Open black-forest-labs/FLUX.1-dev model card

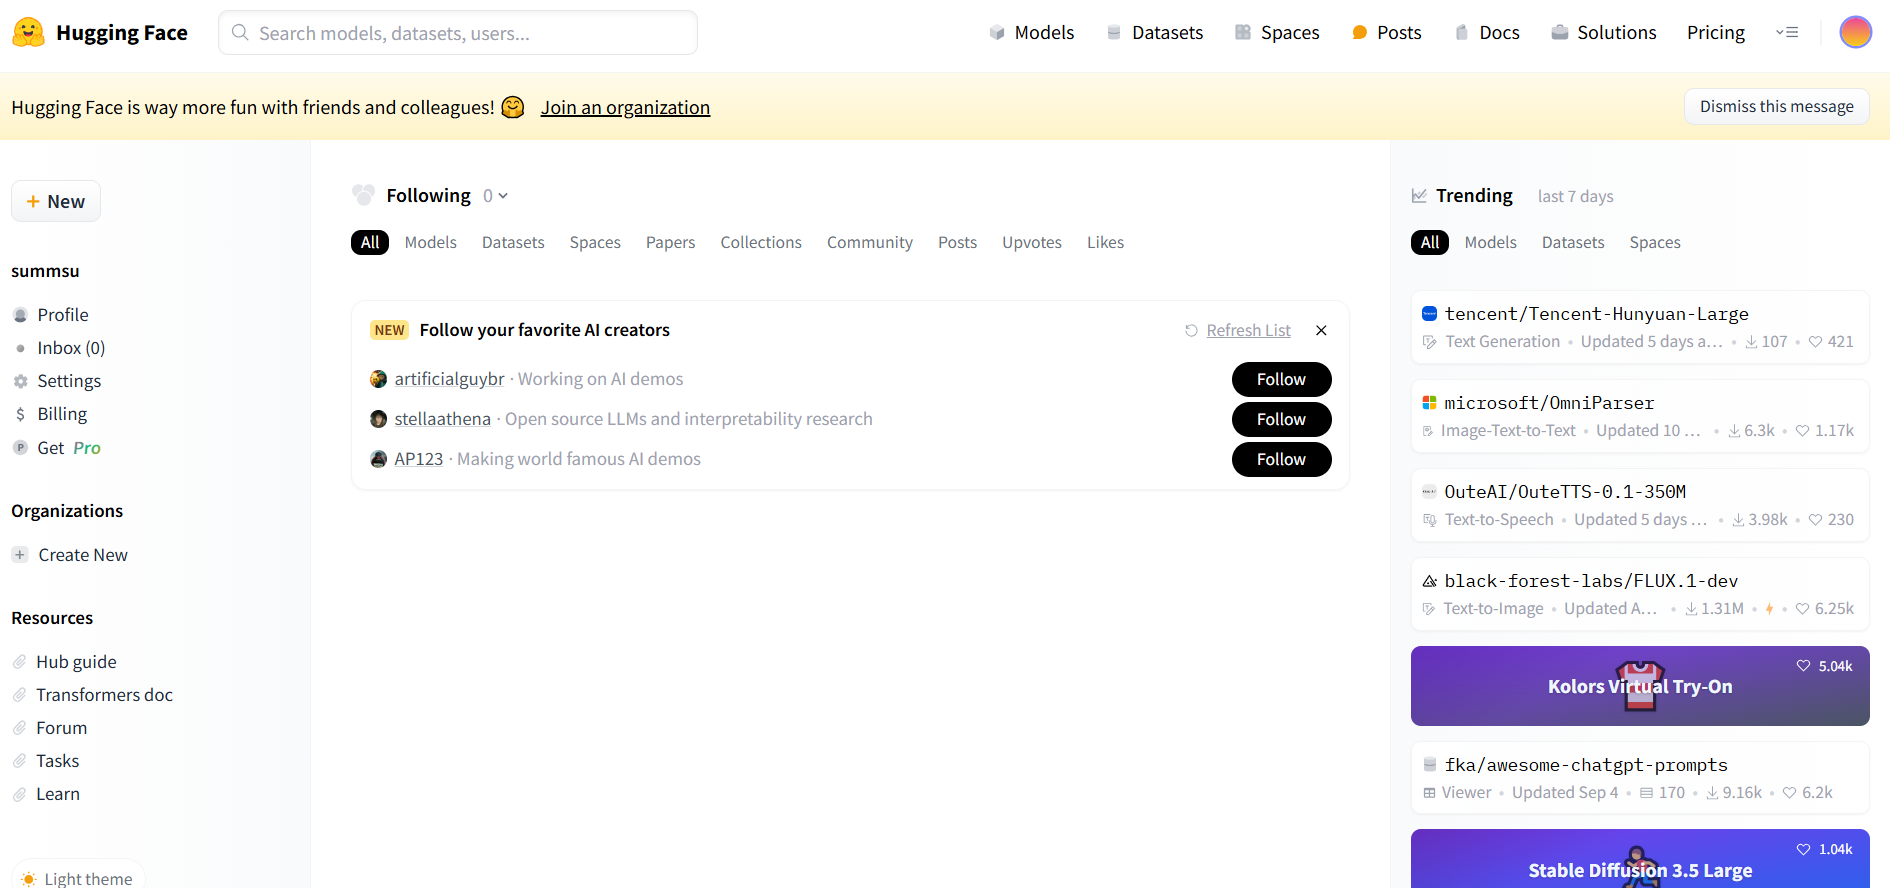click(1640, 594)
